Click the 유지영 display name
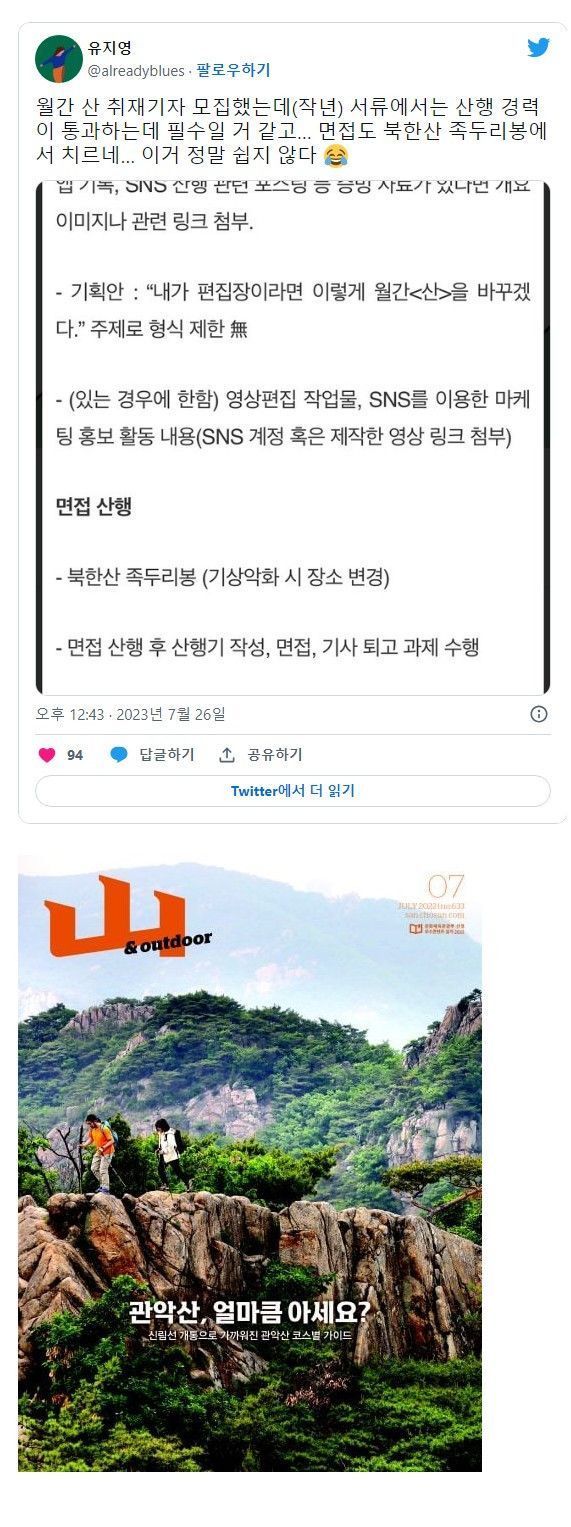 pyautogui.click(x=110, y=48)
